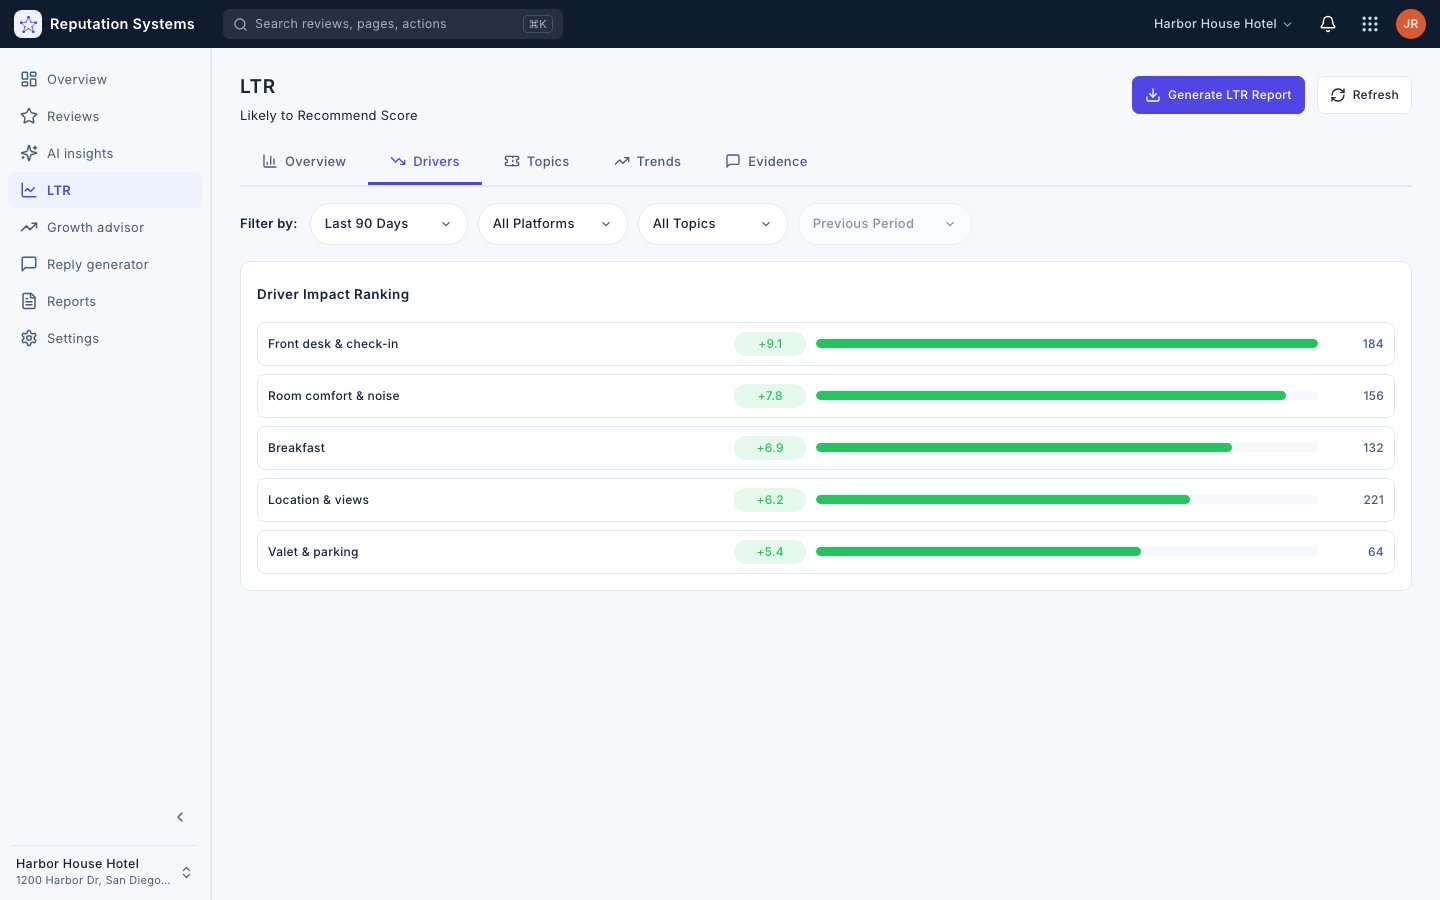Click the Refresh button
The image size is (1440, 900).
pyautogui.click(x=1364, y=95)
